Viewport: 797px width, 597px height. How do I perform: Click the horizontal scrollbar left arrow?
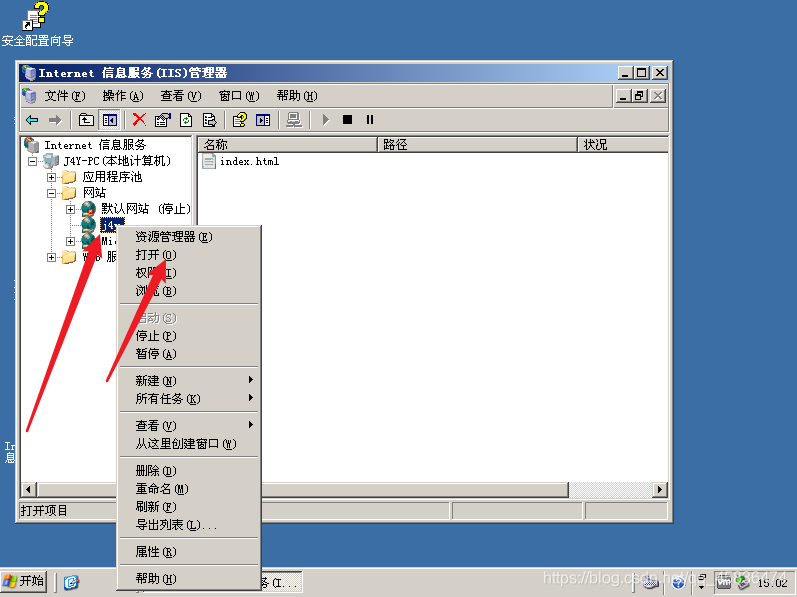(28, 490)
